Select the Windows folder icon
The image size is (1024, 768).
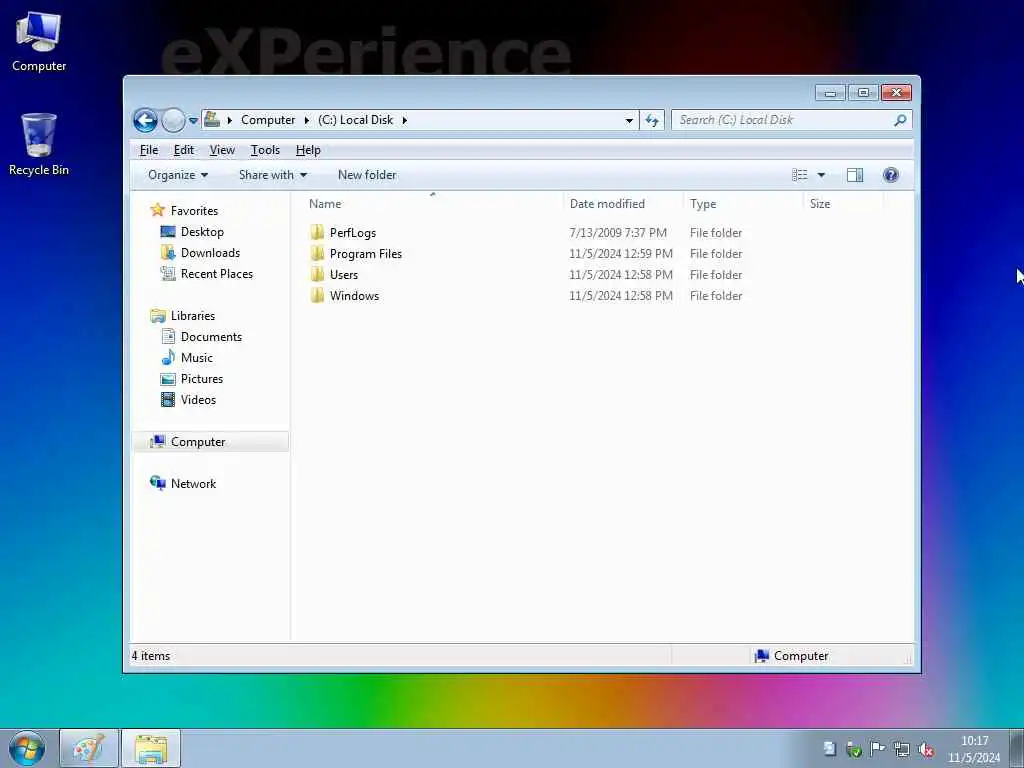point(317,295)
